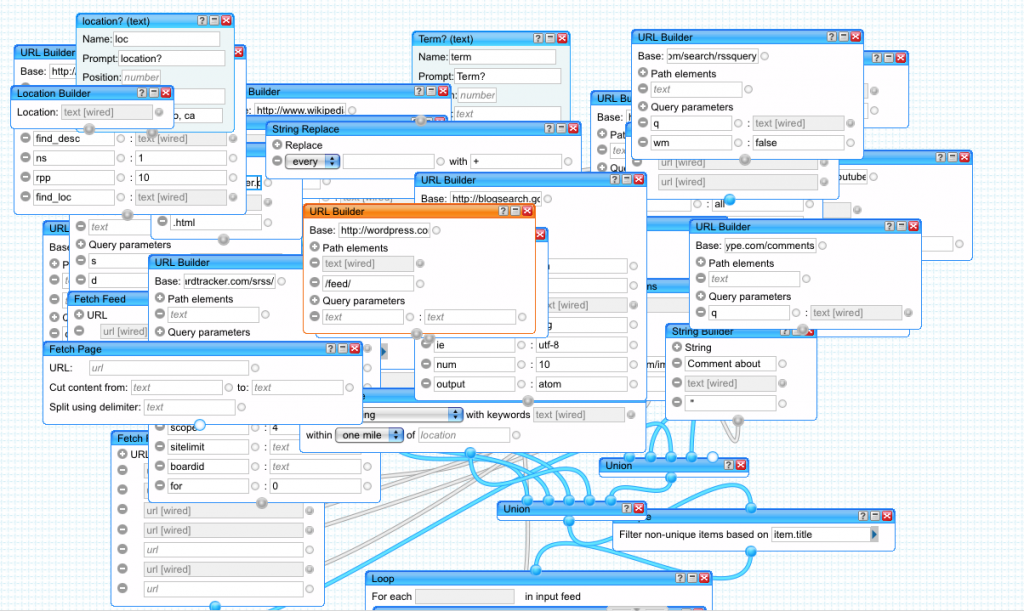This screenshot has width=1024, height=611.
Task: Minimize the String Replace module
Action: coord(559,129)
